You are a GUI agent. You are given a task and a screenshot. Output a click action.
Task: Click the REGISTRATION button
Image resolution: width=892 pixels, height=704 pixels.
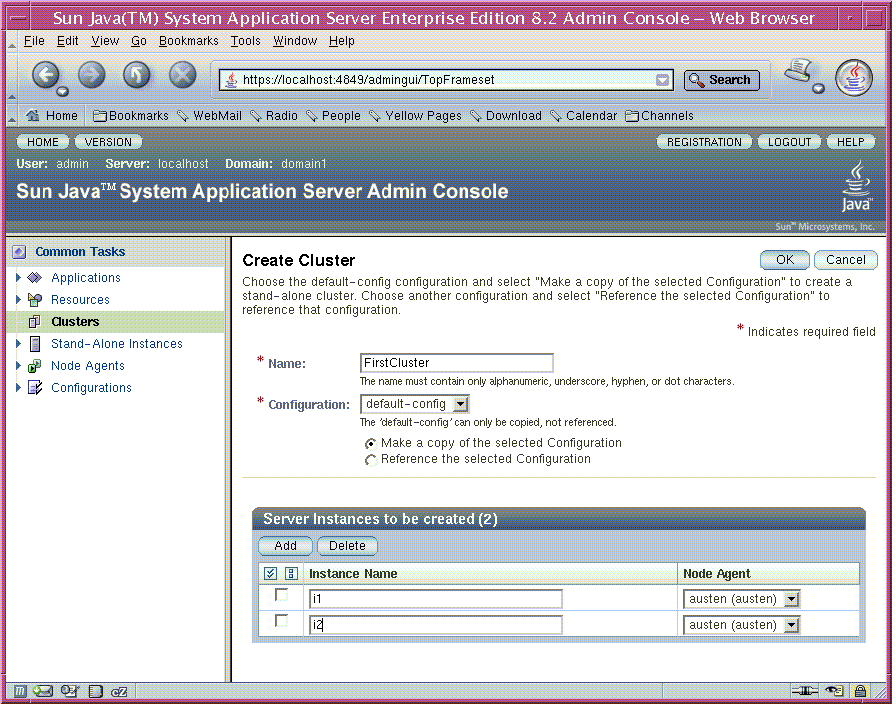point(704,142)
